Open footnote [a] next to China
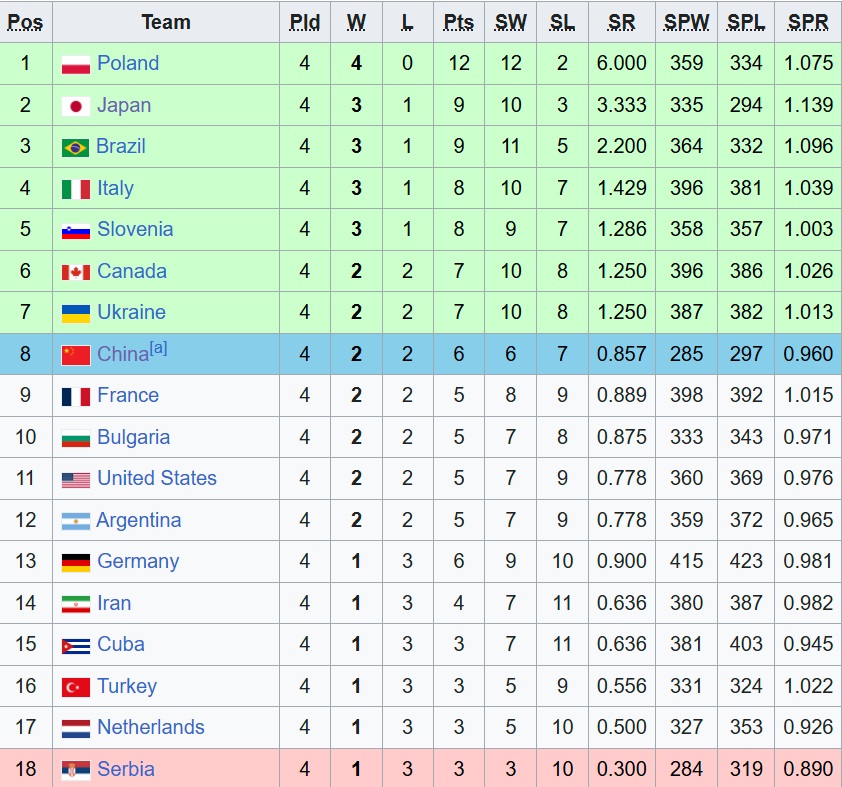The image size is (842, 787). point(158,348)
